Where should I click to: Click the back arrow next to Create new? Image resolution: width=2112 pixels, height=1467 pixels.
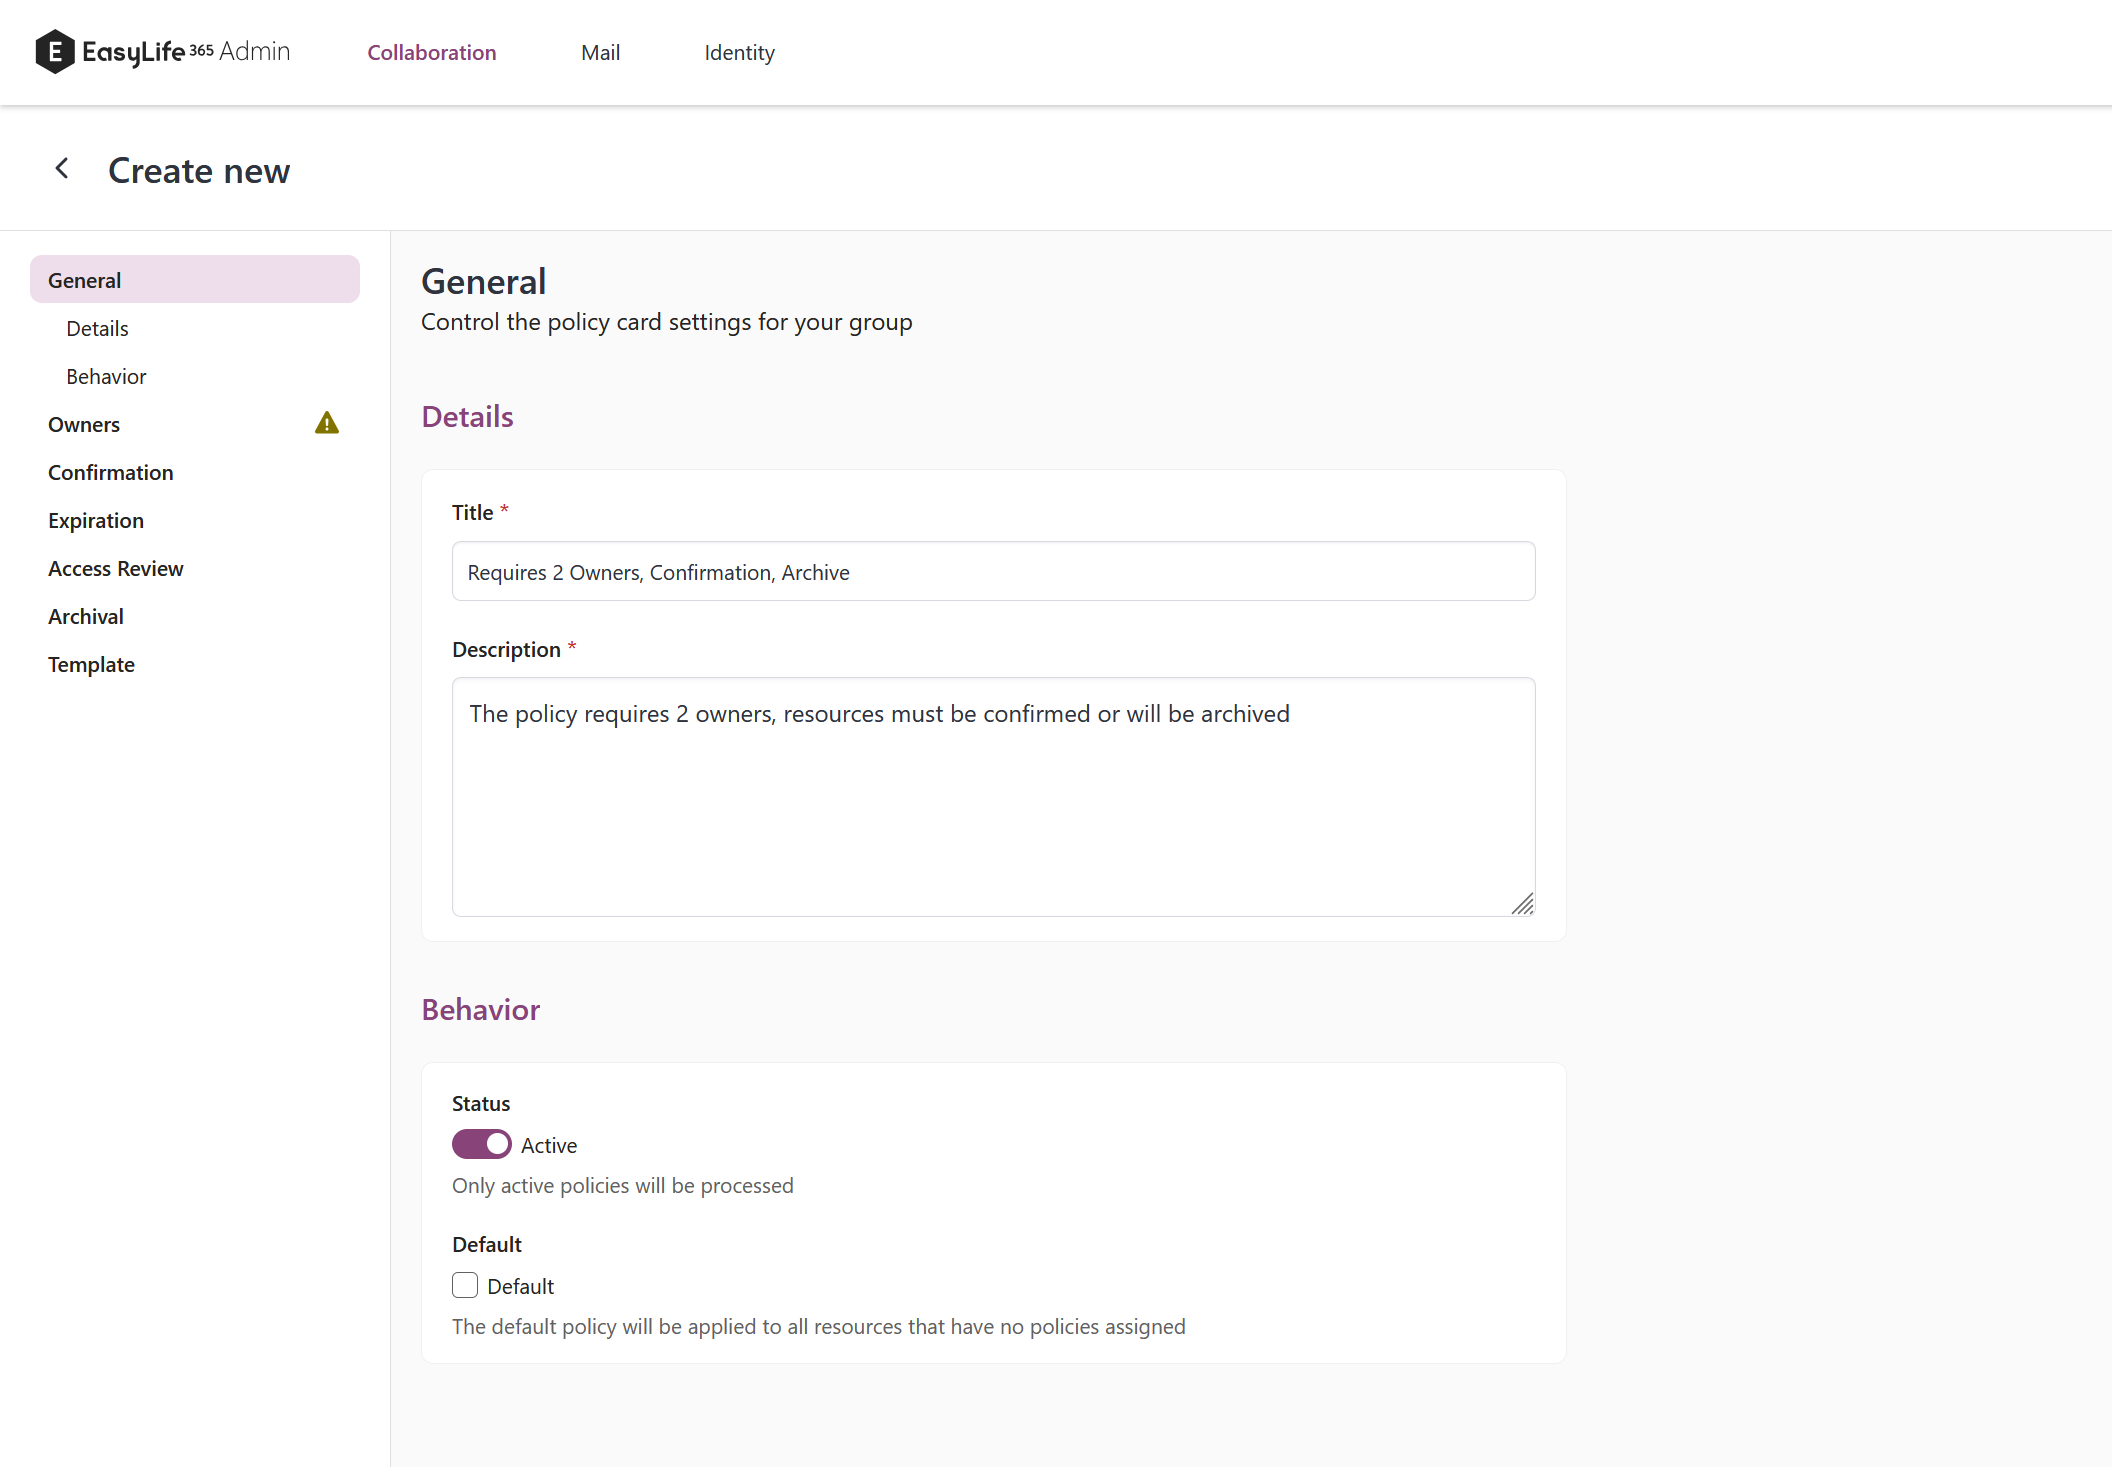coord(62,169)
